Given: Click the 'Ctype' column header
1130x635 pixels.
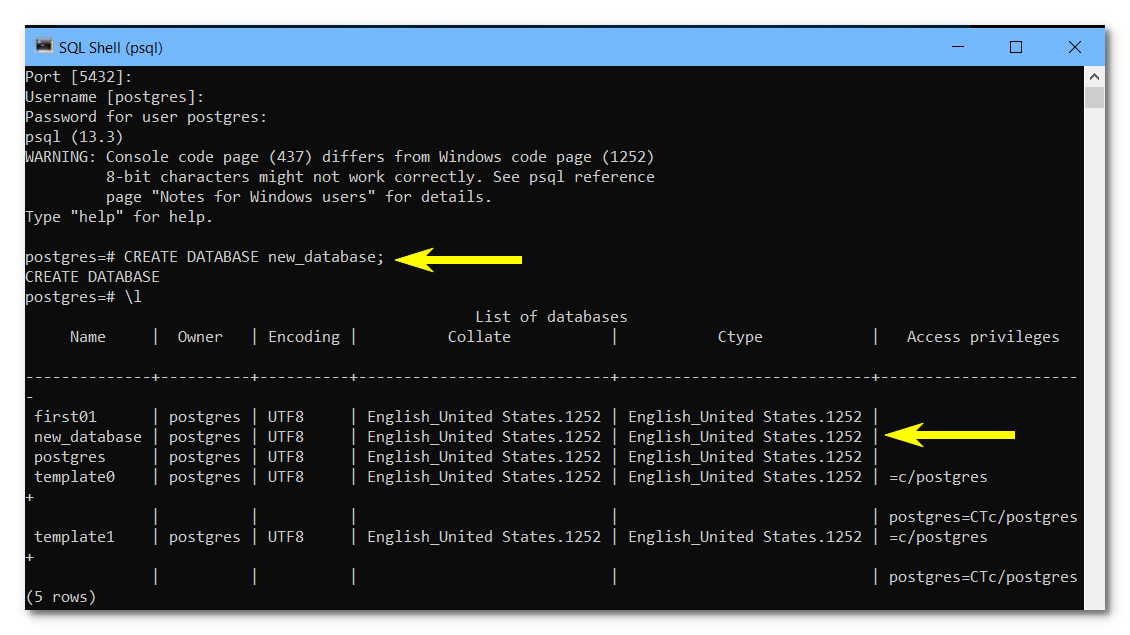Looking at the screenshot, I should point(740,337).
